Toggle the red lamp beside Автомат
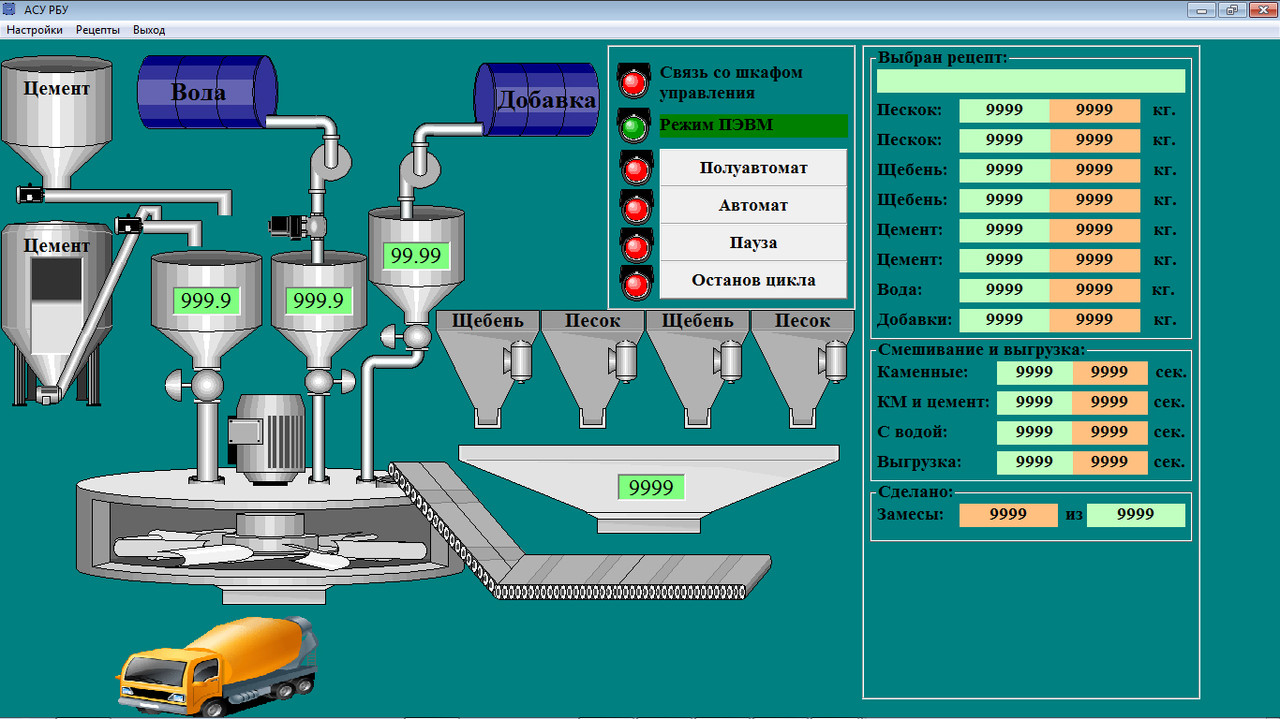Viewport: 1280px width, 719px height. click(x=636, y=206)
